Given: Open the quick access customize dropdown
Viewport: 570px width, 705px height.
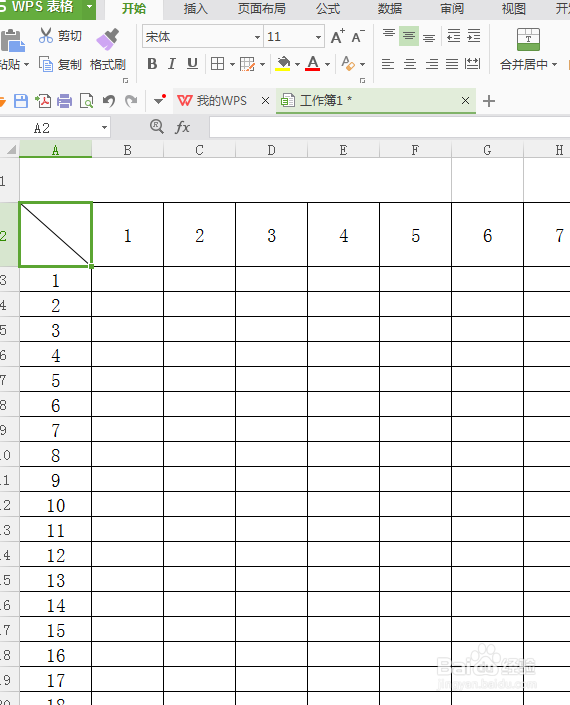Looking at the screenshot, I should click(159, 100).
